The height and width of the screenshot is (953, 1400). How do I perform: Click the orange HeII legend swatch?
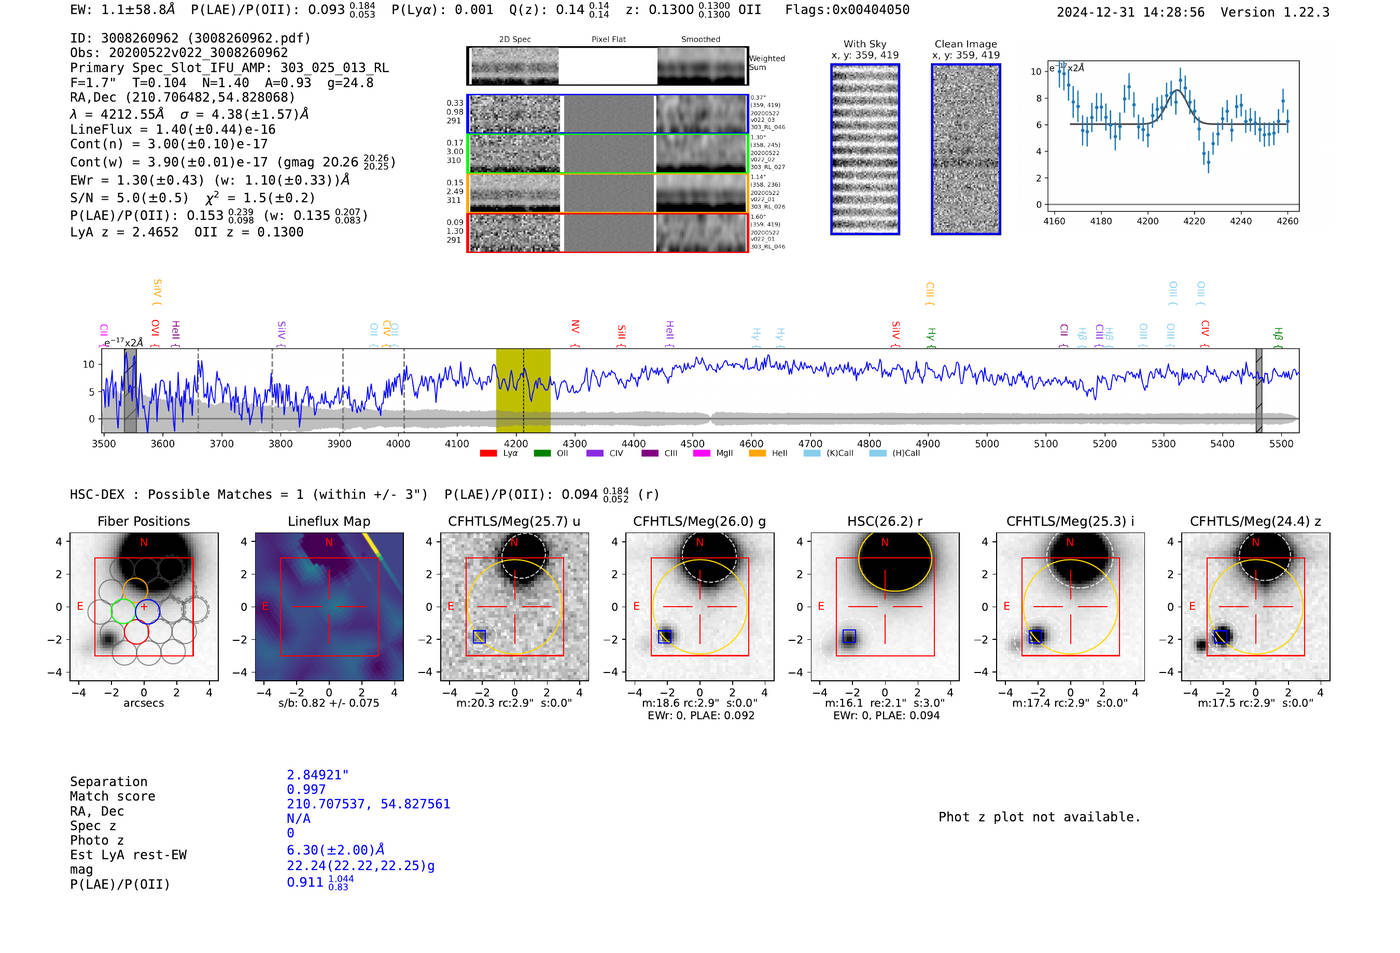(x=757, y=453)
